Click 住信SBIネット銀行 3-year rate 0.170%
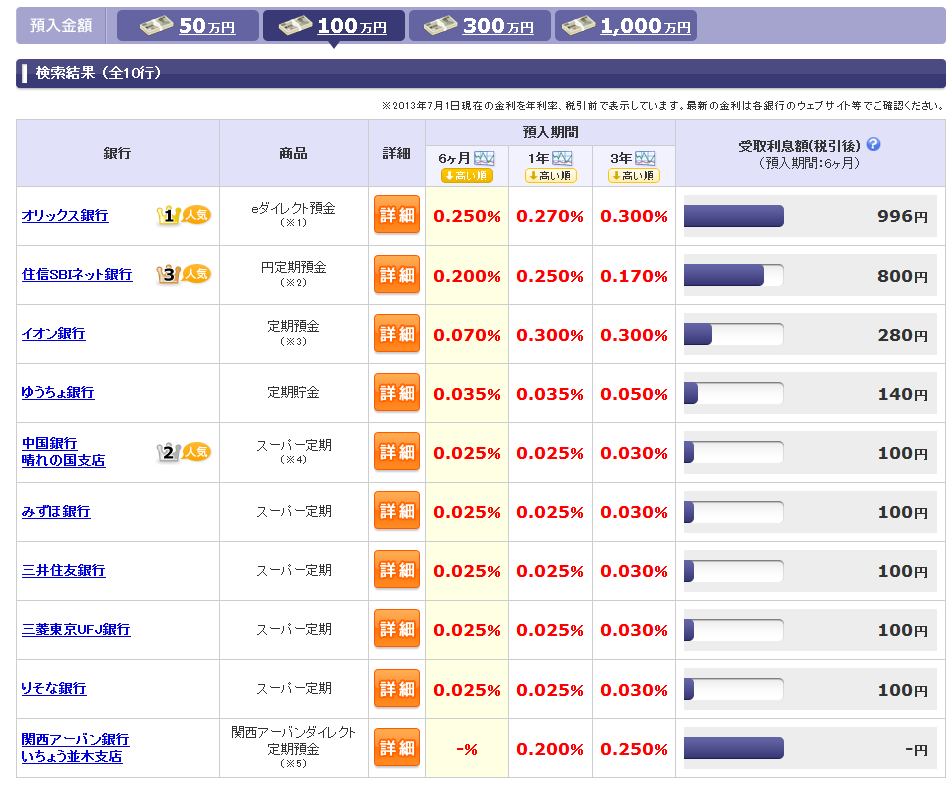The width and height of the screenshot is (948, 792). pos(634,276)
